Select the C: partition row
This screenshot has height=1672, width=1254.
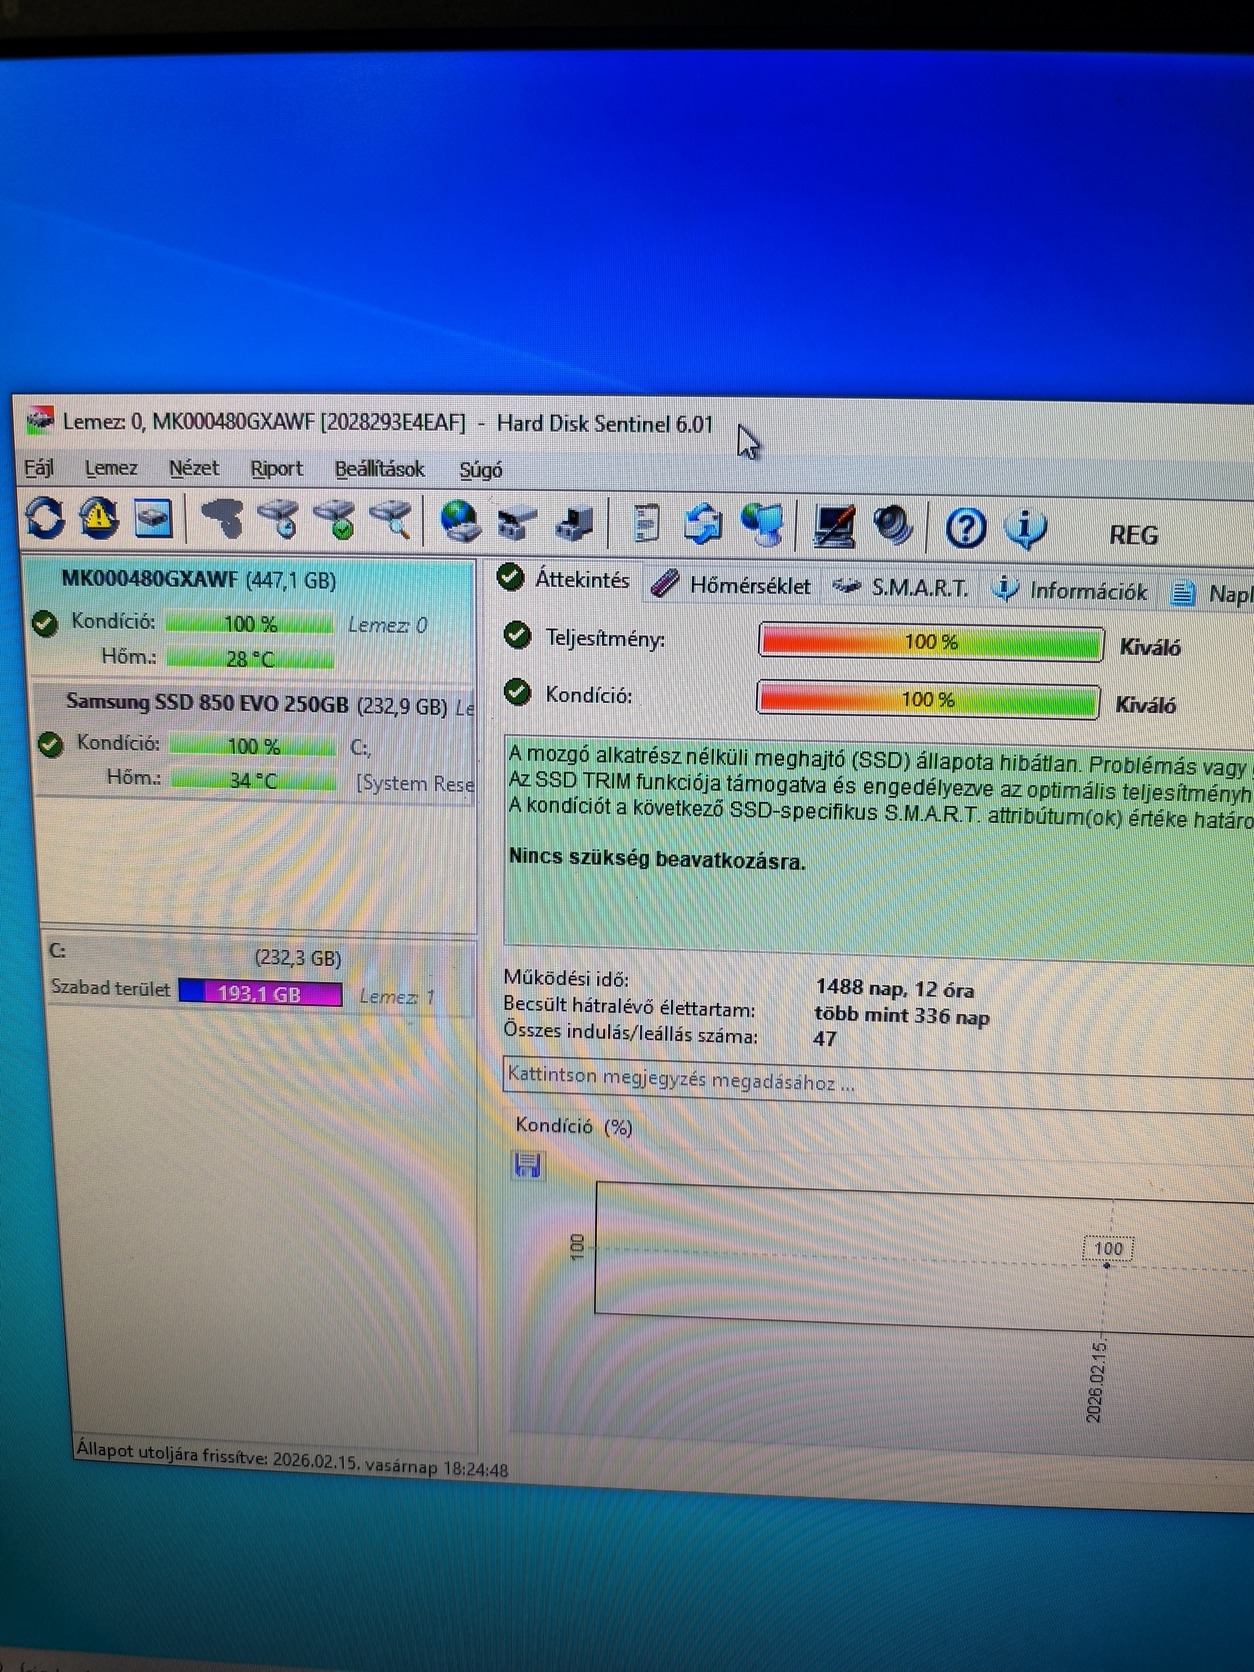tap(257, 975)
